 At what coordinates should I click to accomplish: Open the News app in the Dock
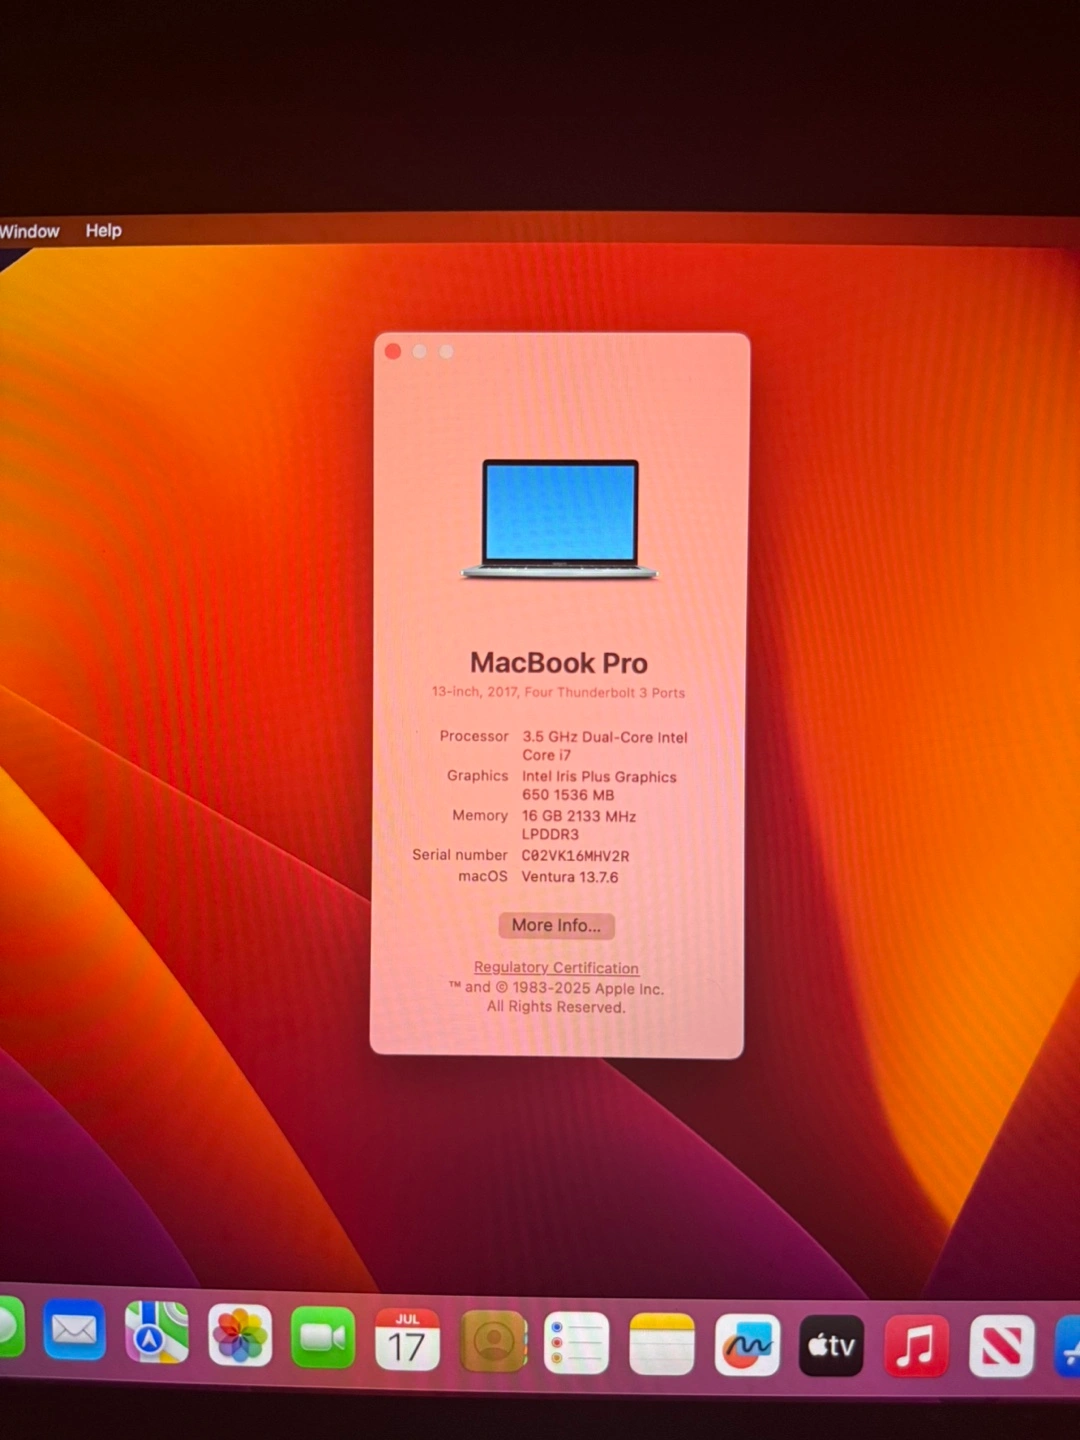(1001, 1346)
